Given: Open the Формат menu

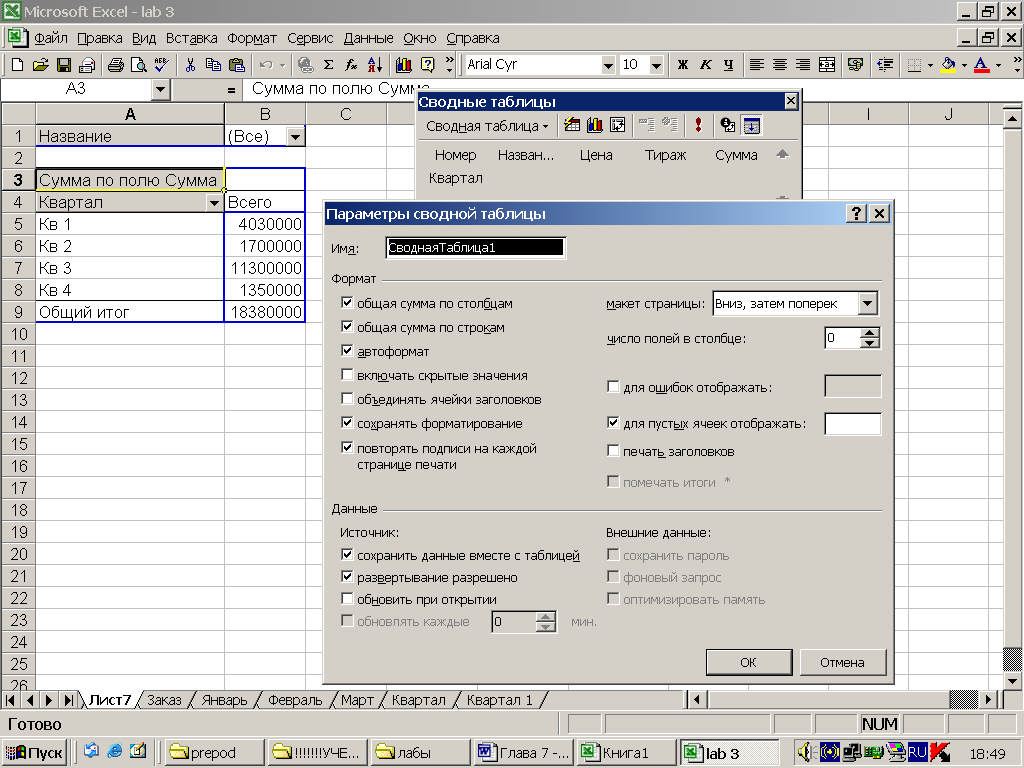Looking at the screenshot, I should (x=251, y=39).
